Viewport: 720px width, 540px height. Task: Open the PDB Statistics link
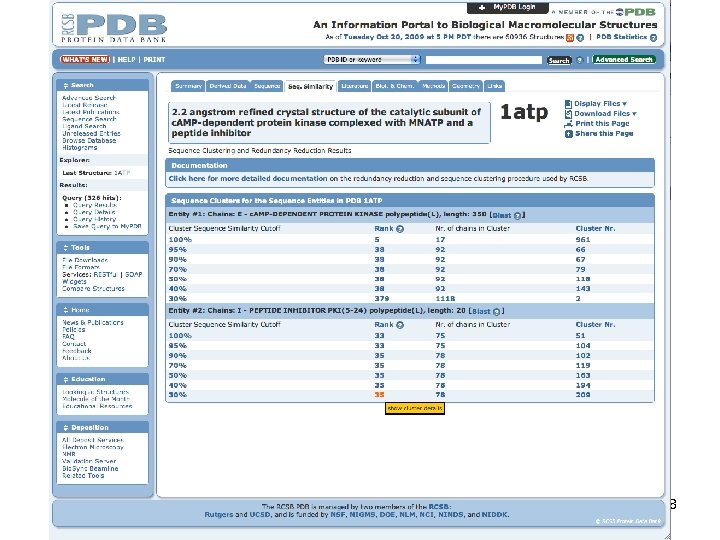coord(621,37)
